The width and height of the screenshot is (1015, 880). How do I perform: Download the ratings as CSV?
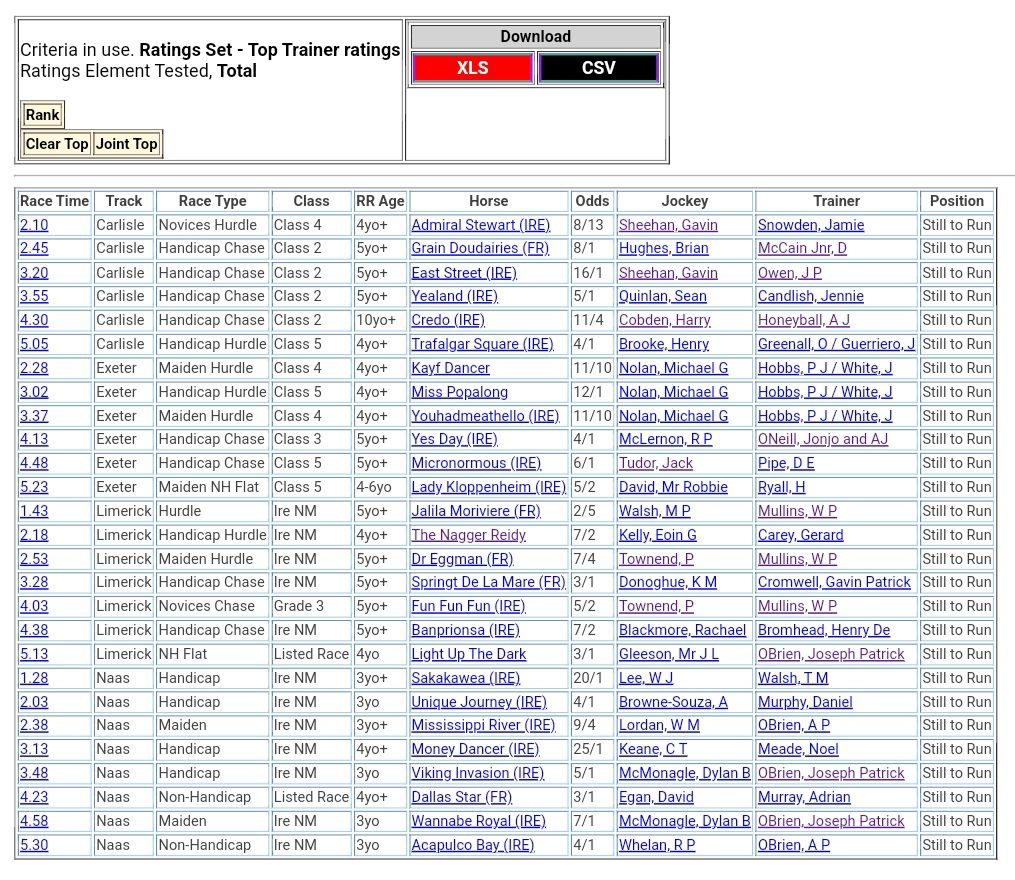tap(598, 68)
